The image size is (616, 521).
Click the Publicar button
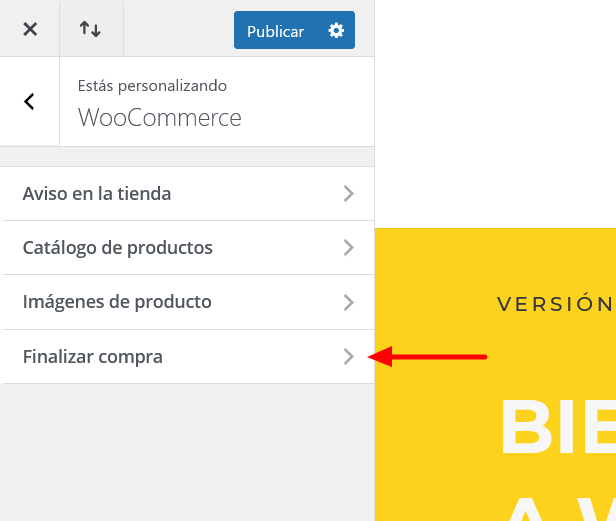[275, 31]
